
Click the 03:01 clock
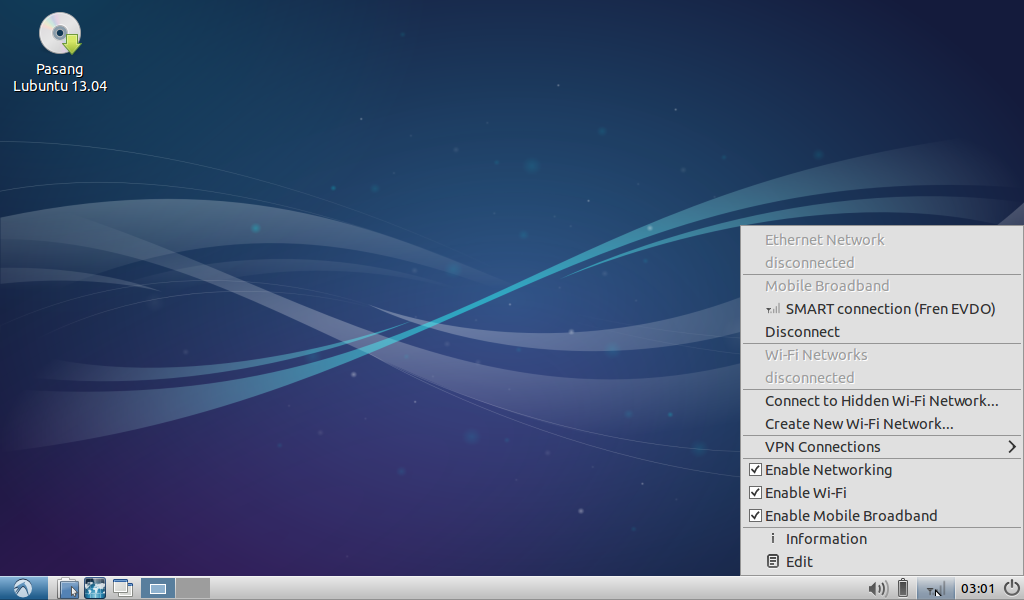[978, 588]
